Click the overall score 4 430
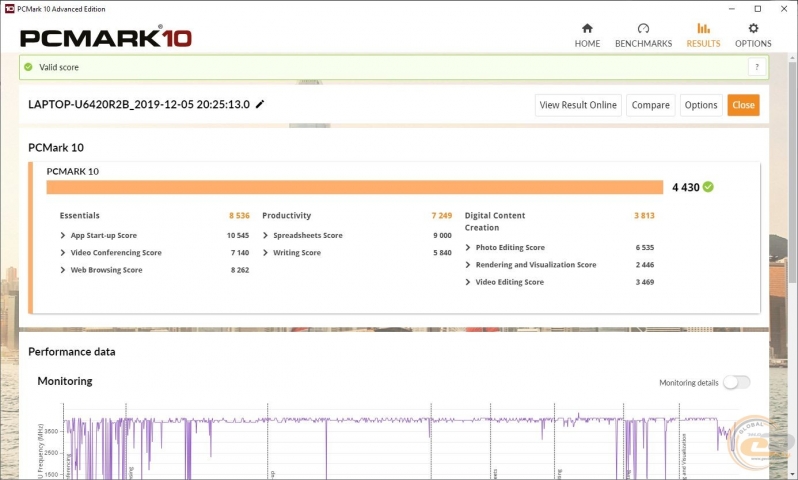 pyautogui.click(x=686, y=187)
